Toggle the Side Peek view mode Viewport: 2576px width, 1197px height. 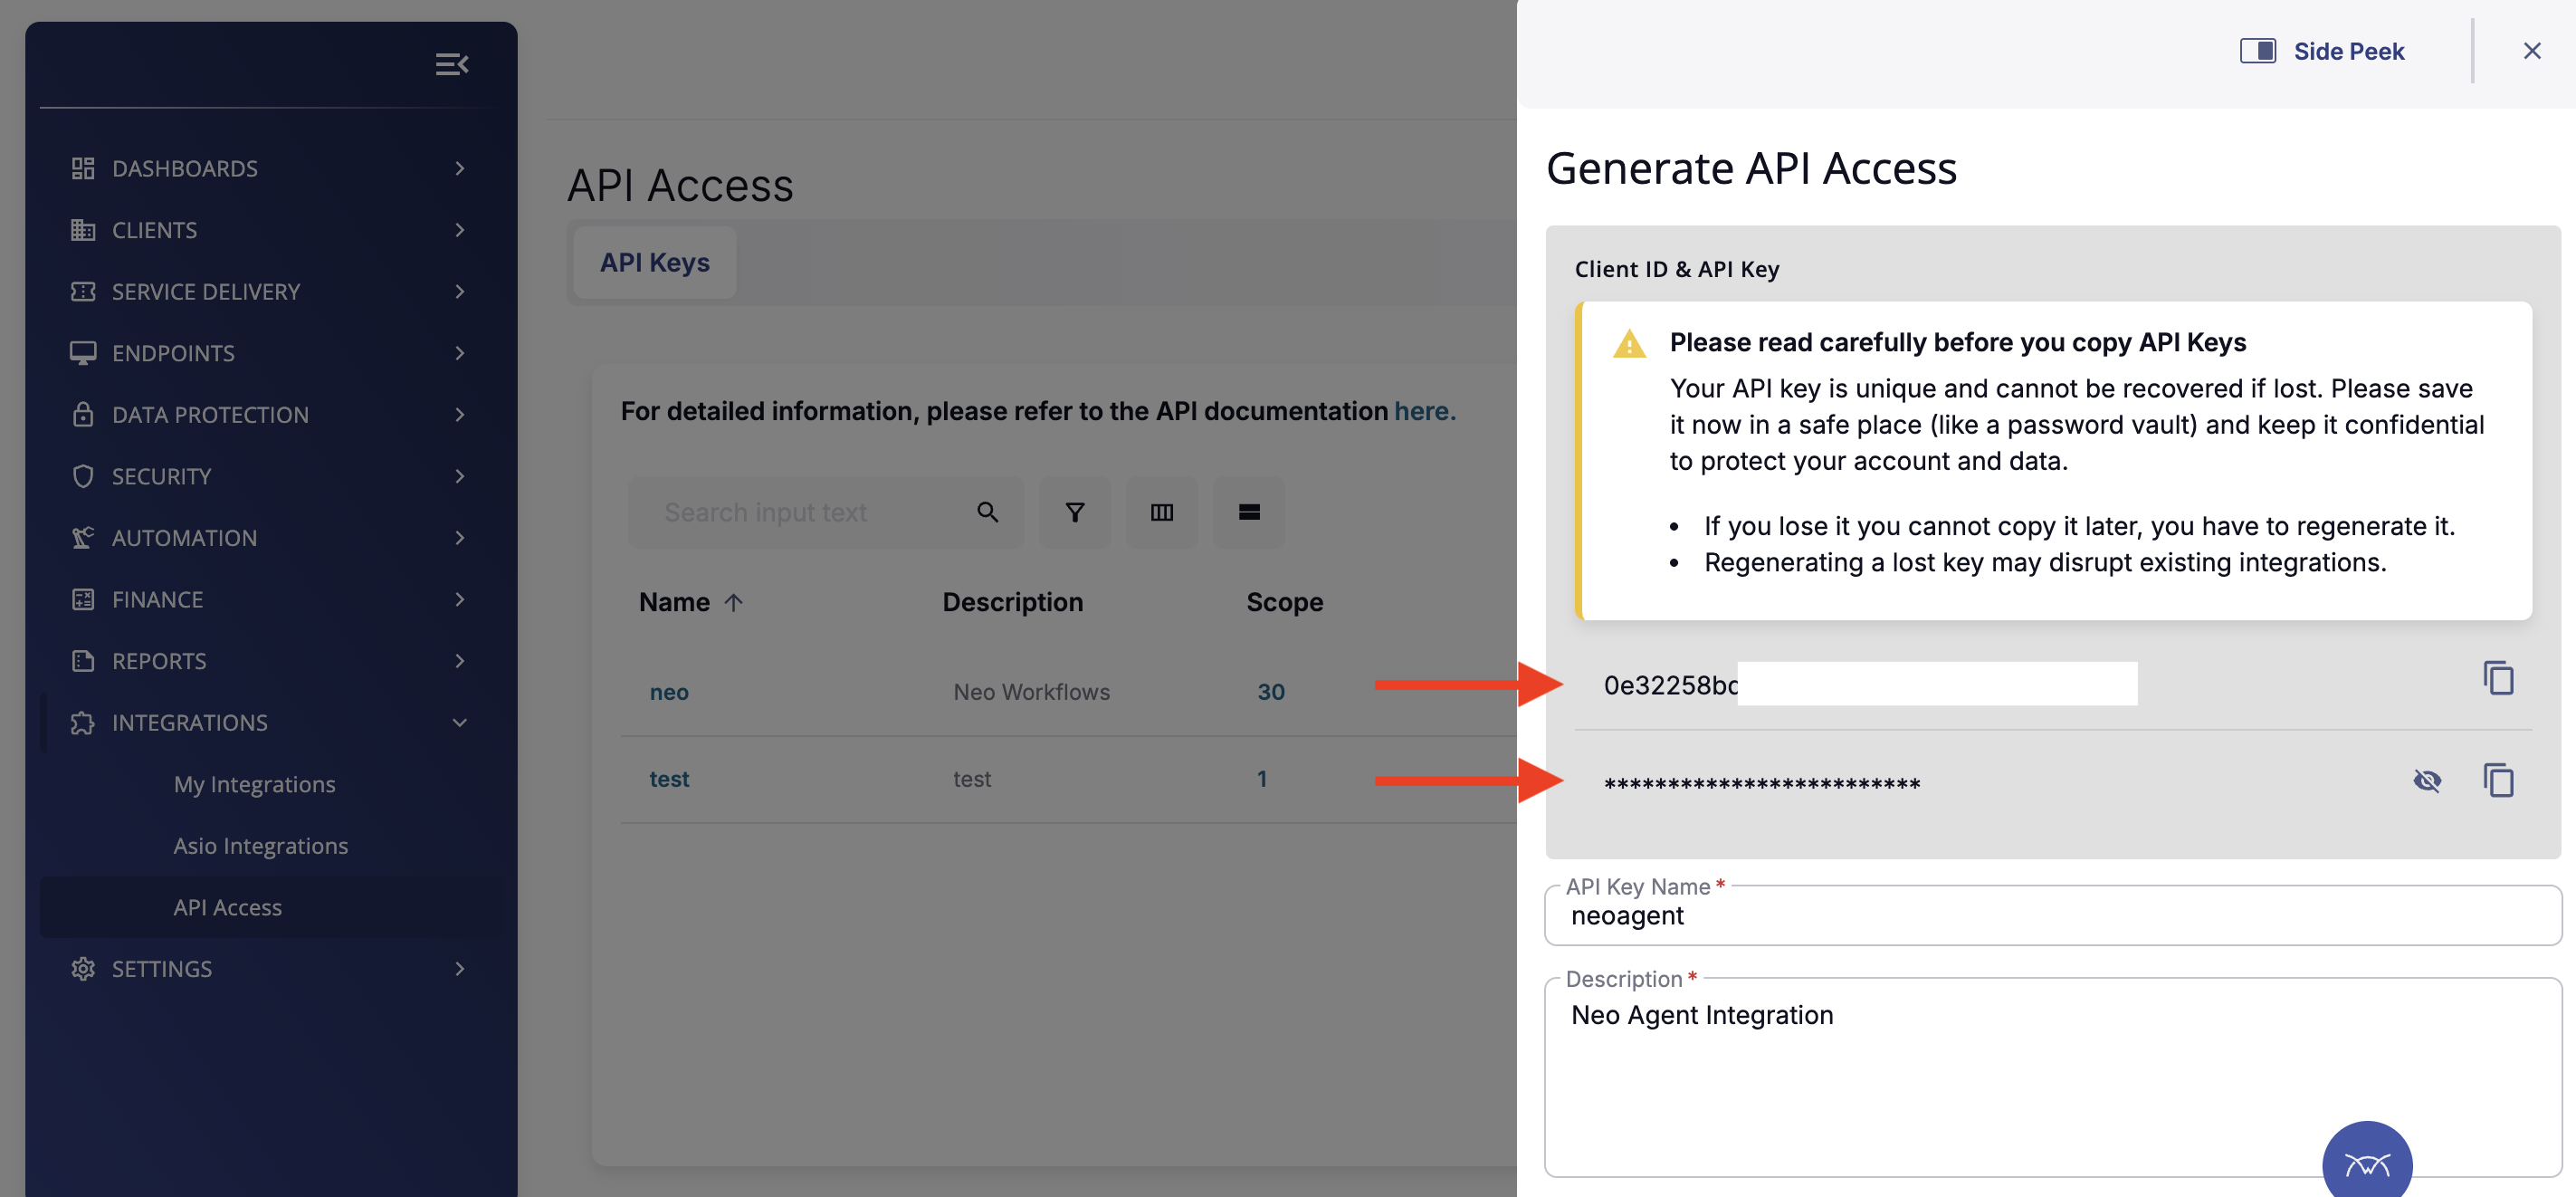click(x=2258, y=50)
